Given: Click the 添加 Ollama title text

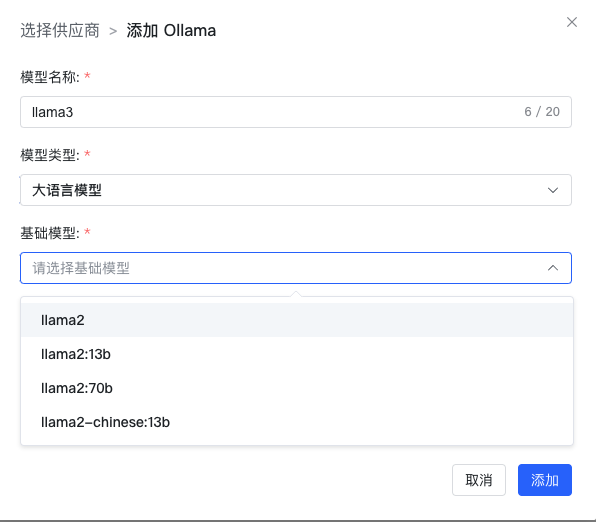Looking at the screenshot, I should pyautogui.click(x=171, y=30).
